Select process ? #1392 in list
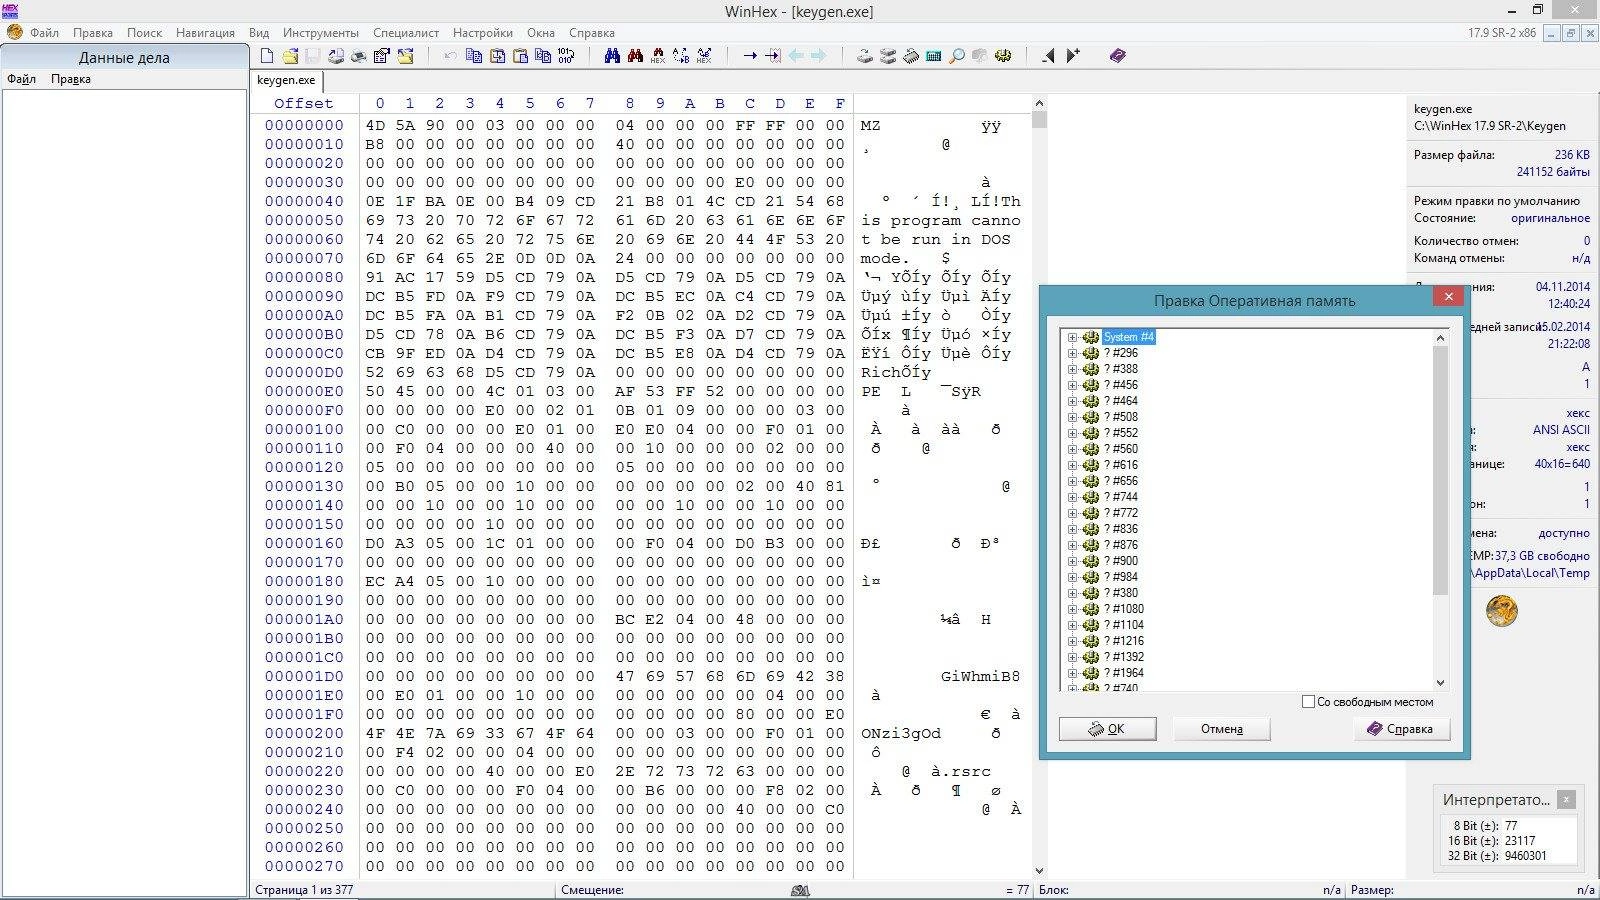The image size is (1600, 900). pyautogui.click(x=1123, y=657)
